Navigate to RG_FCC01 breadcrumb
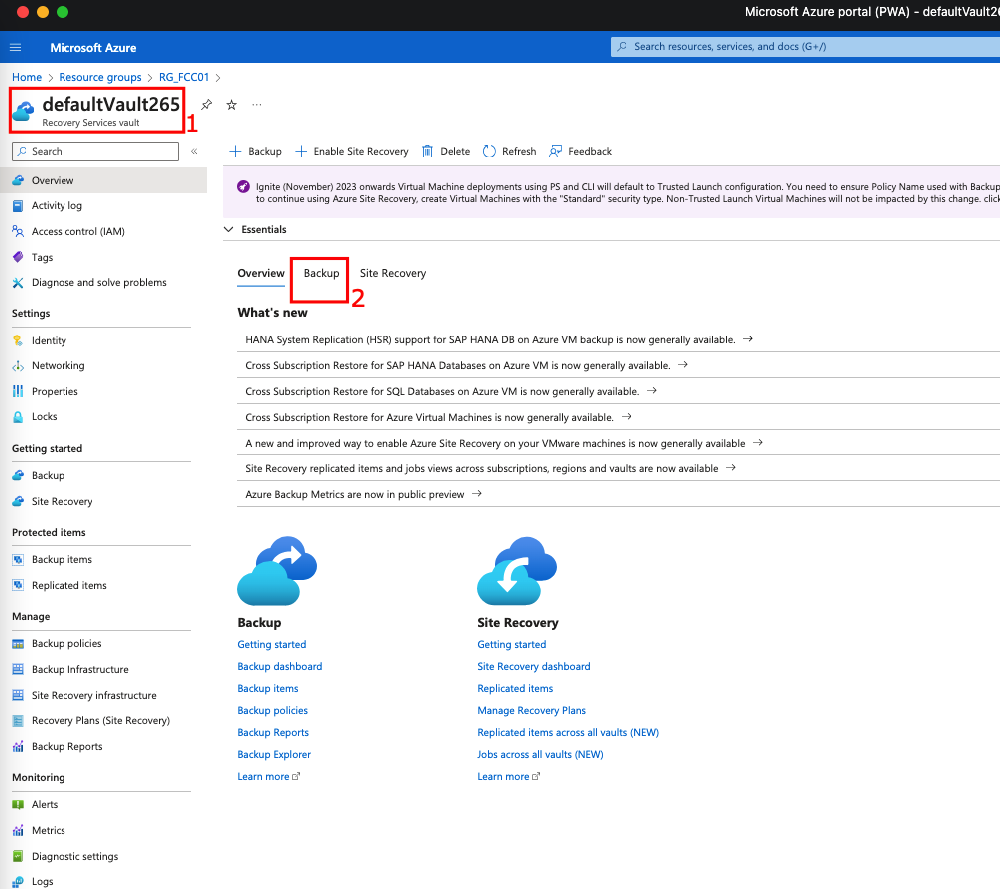The image size is (1000, 889). tap(184, 77)
